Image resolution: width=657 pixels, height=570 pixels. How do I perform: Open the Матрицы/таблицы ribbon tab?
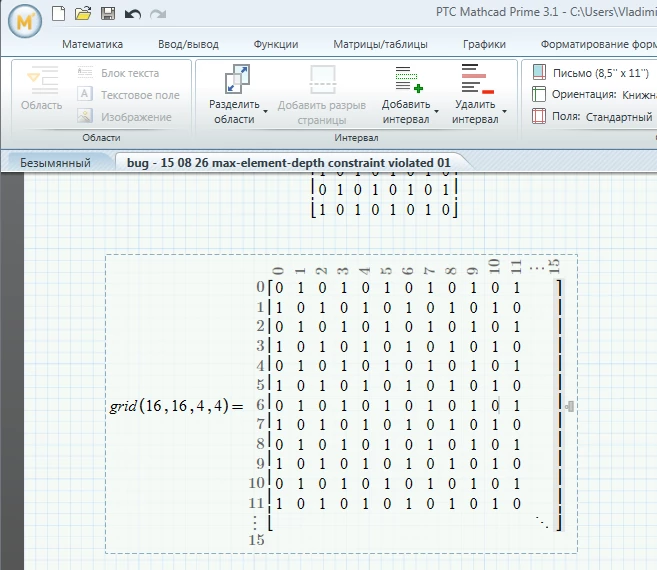[x=380, y=44]
